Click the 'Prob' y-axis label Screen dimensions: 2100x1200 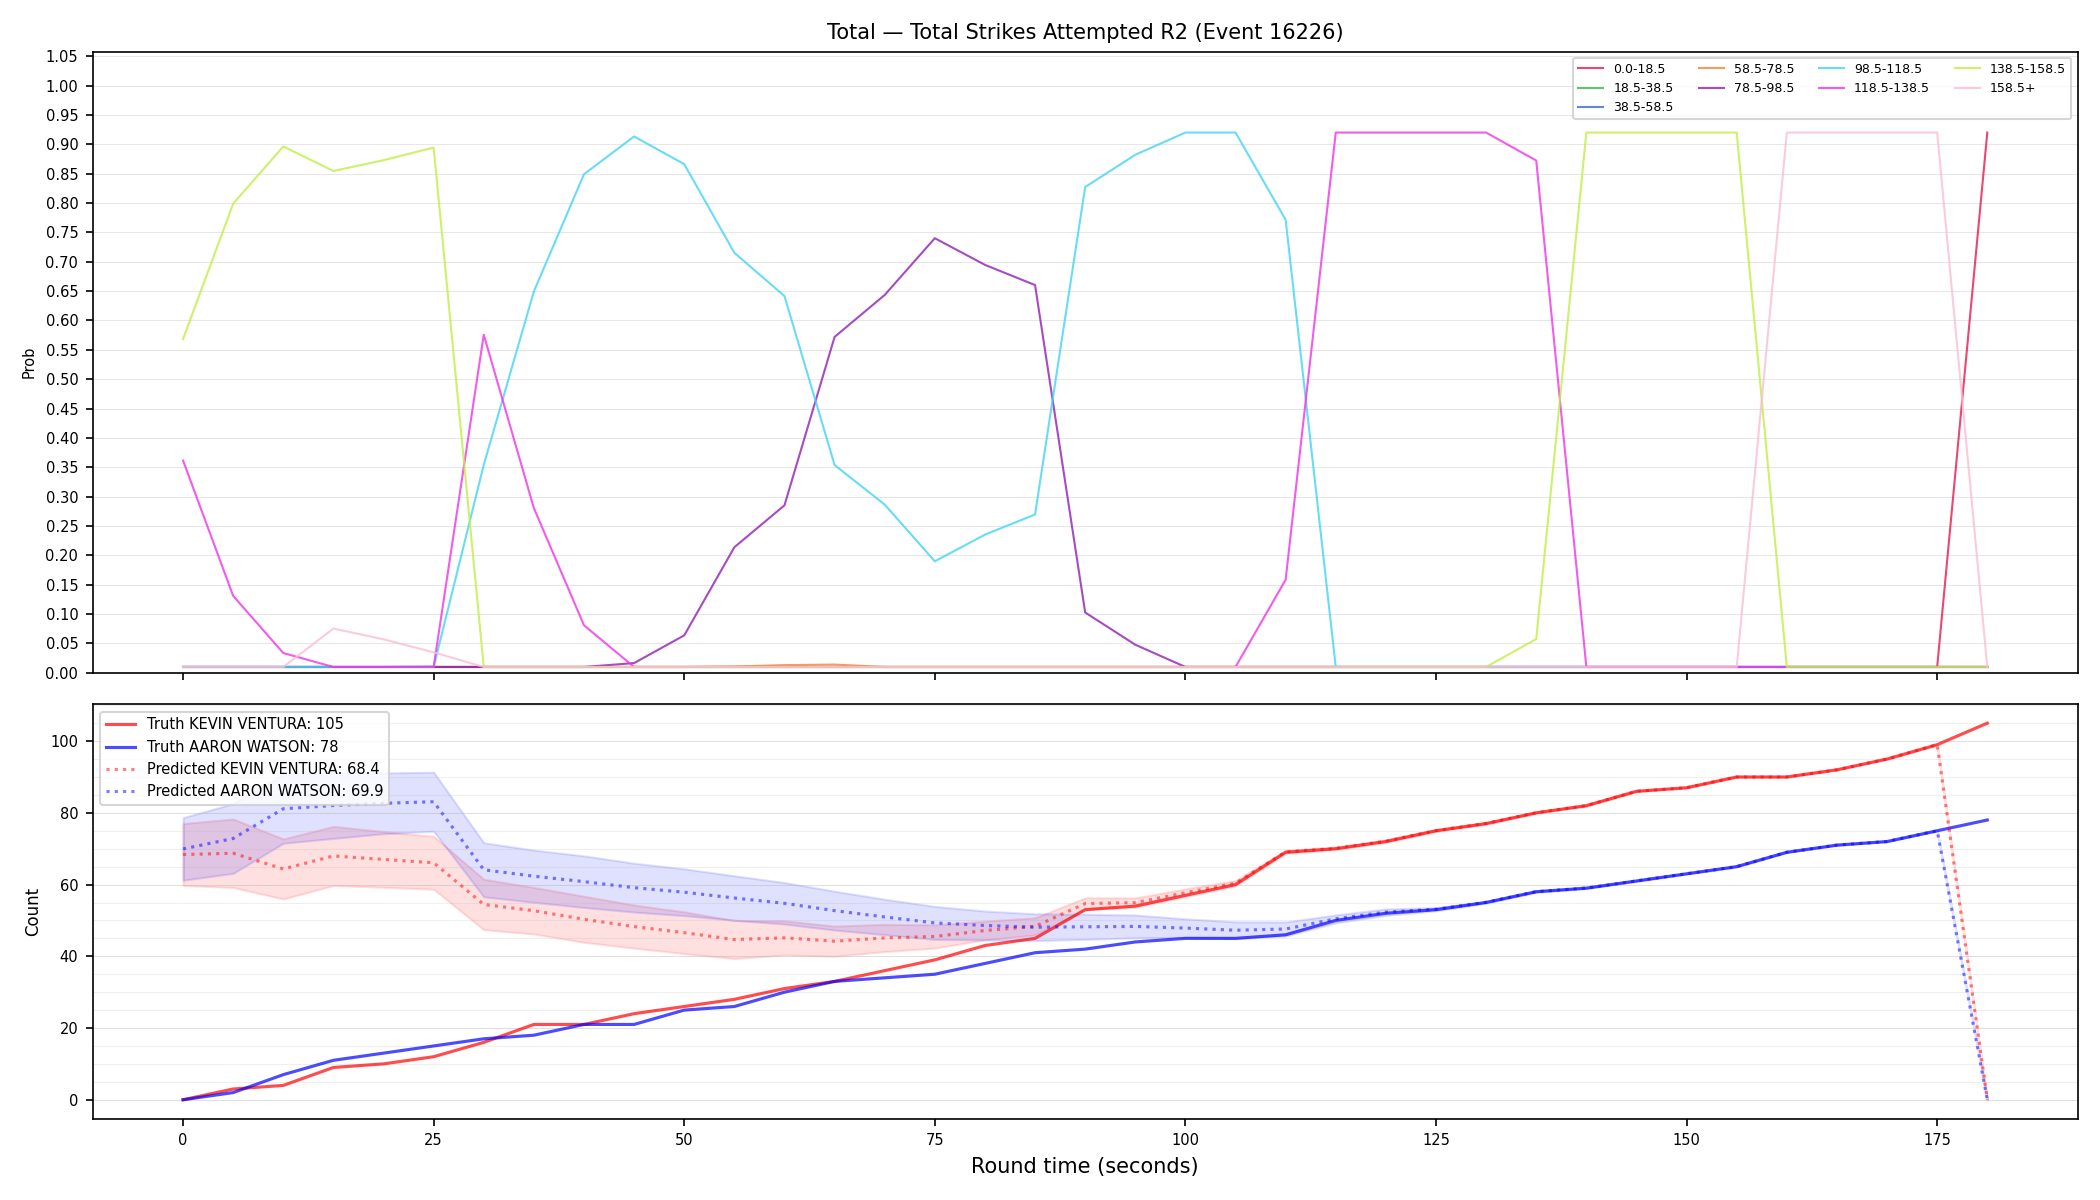coord(29,363)
